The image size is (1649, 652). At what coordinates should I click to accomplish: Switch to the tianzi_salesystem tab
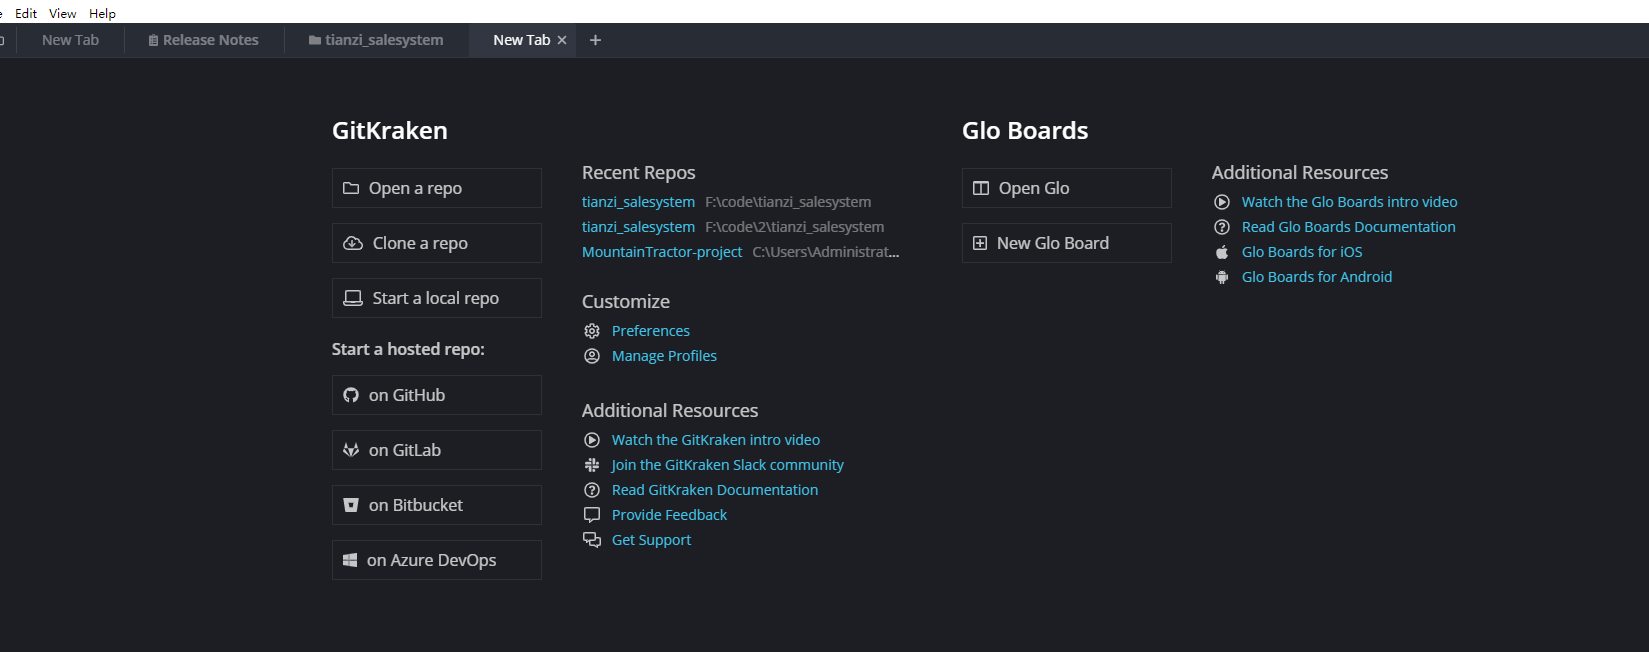tap(376, 40)
